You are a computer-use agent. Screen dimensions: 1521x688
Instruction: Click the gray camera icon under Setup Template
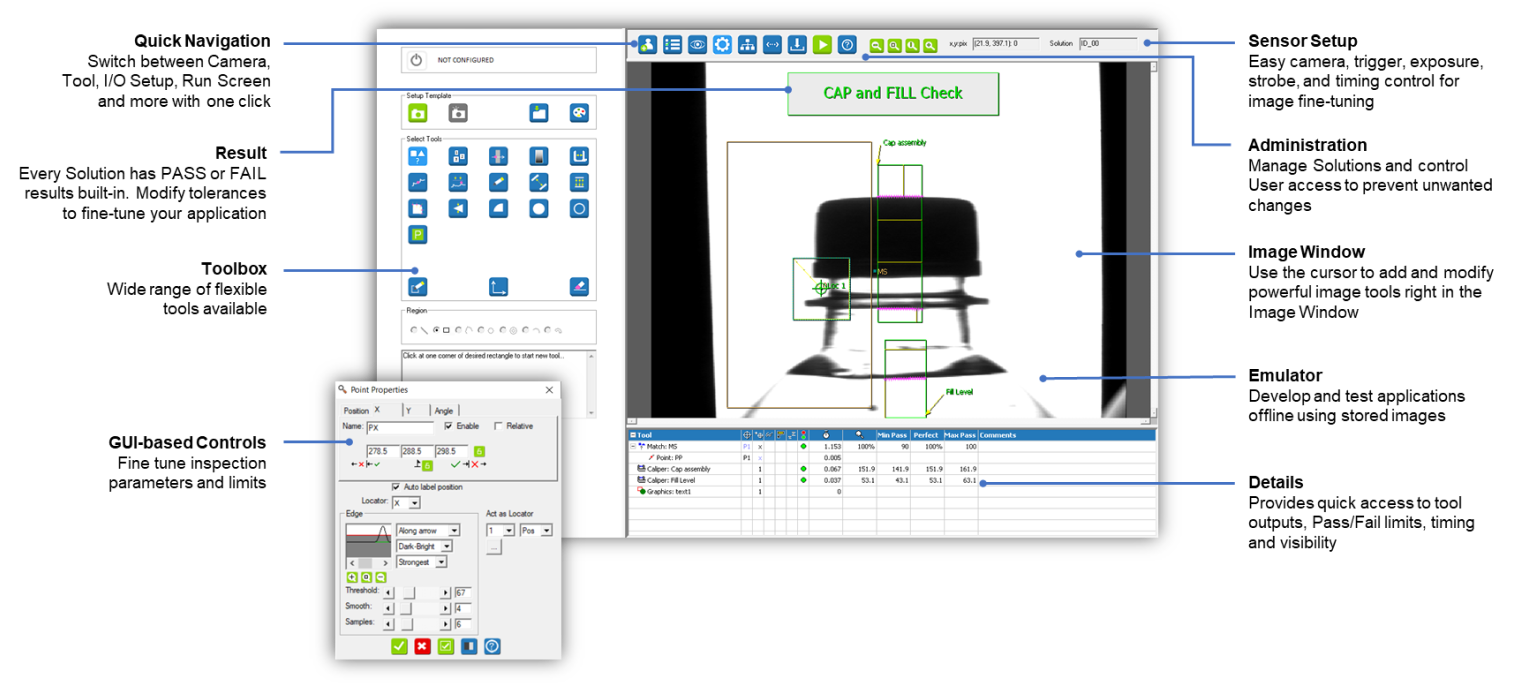(458, 113)
